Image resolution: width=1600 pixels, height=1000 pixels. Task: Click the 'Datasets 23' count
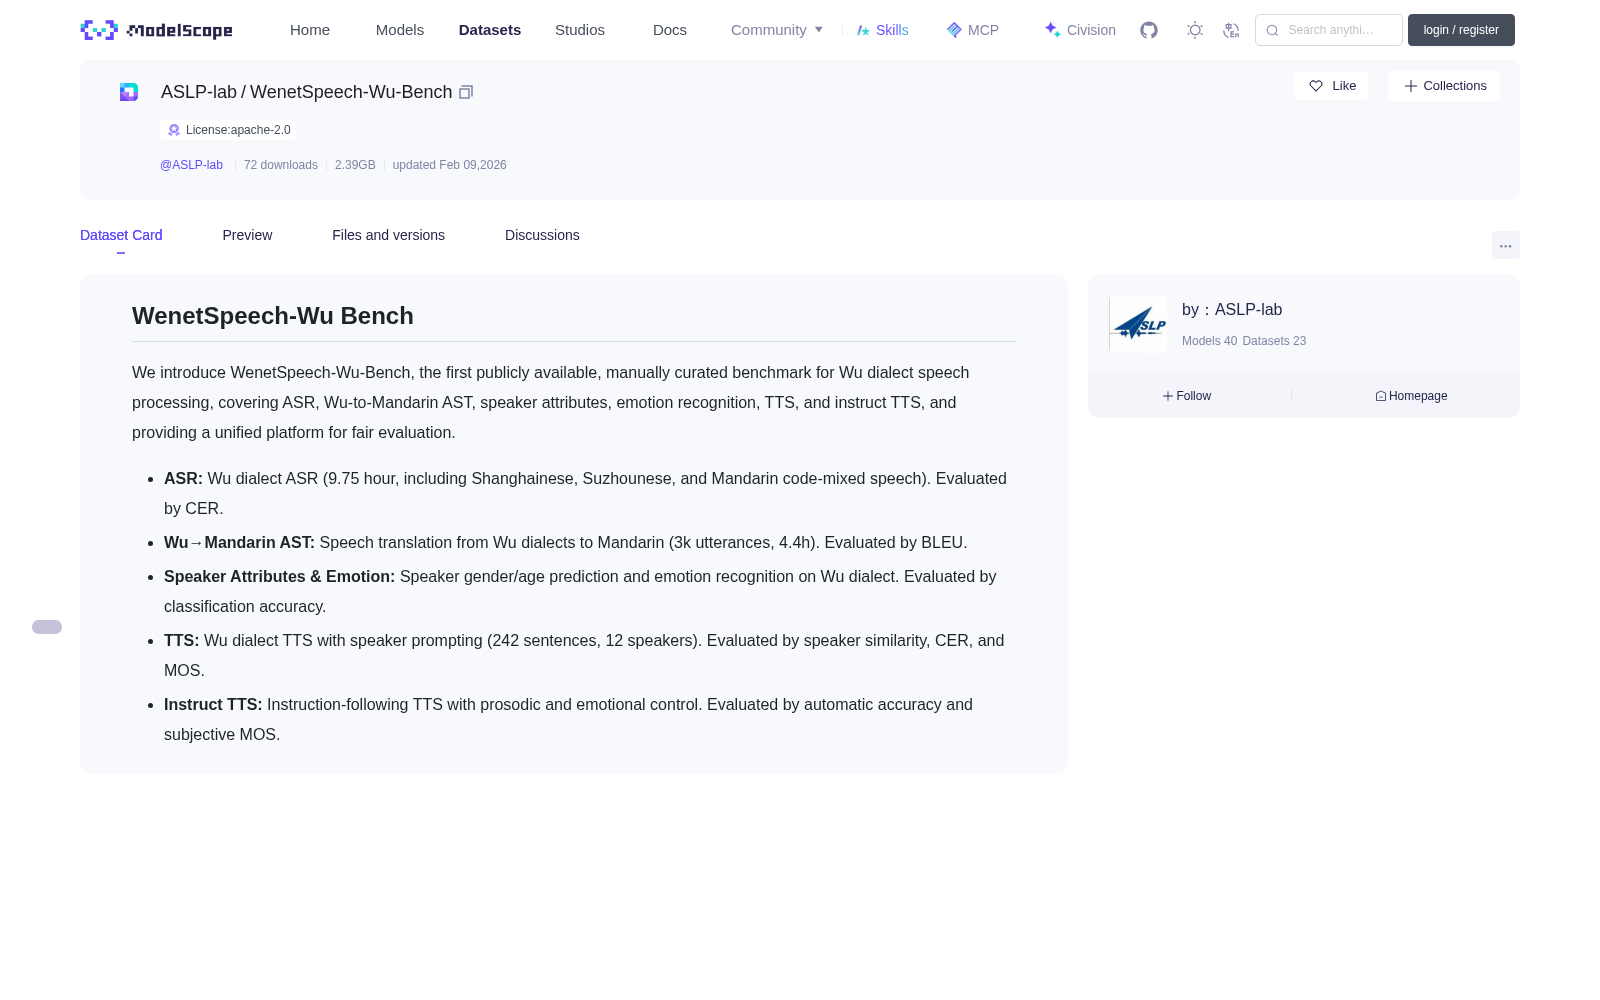1274,341
